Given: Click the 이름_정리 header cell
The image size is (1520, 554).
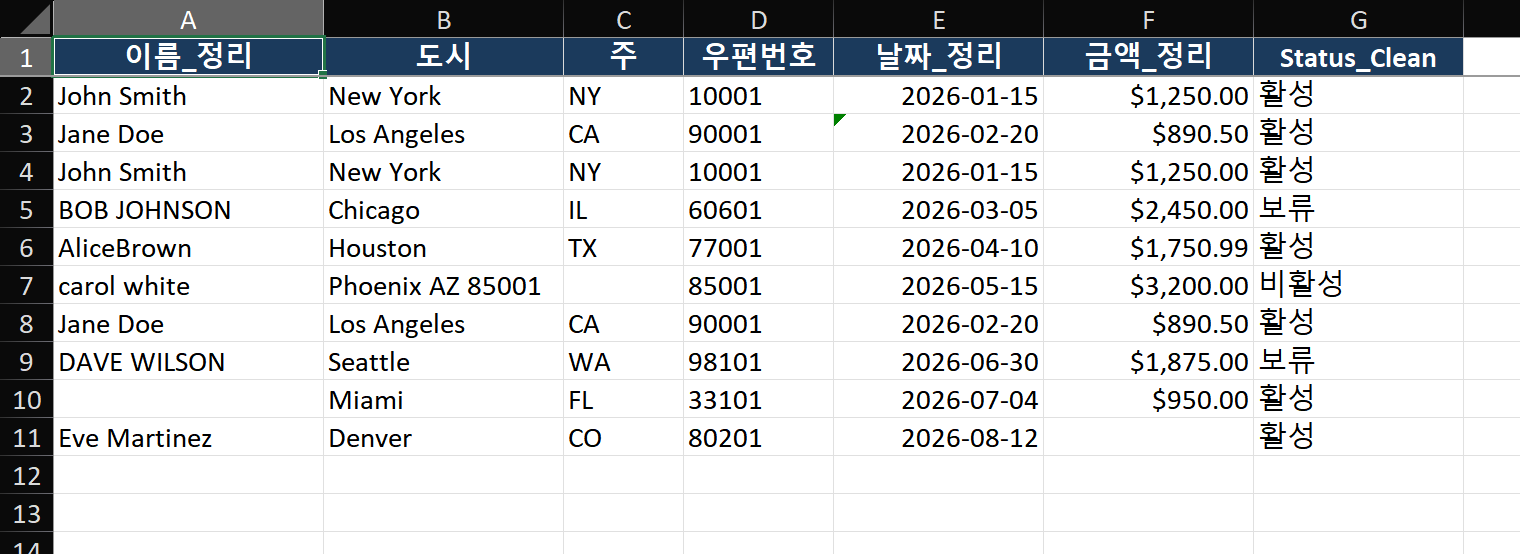Looking at the screenshot, I should tap(188, 57).
